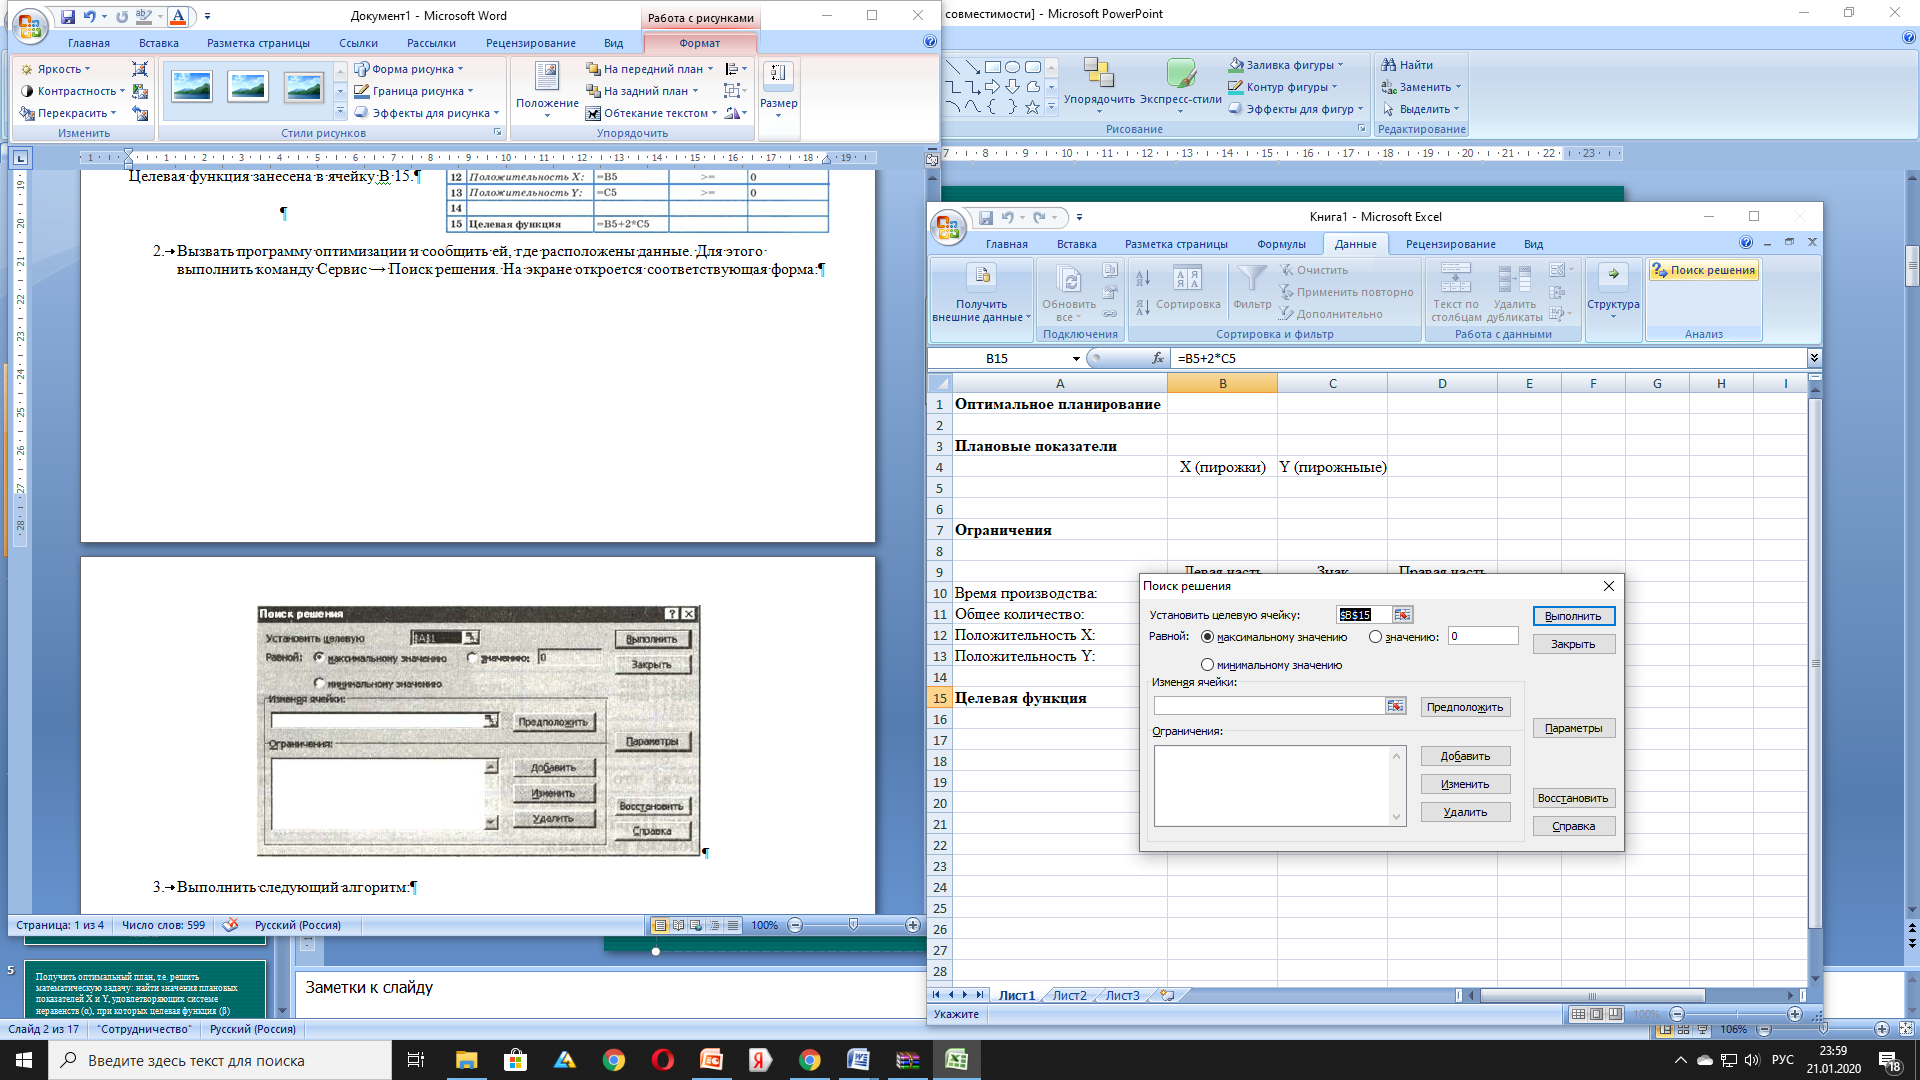Click the Удалить дубликаты icon in Excel
This screenshot has width=1920, height=1080.
point(1514,278)
